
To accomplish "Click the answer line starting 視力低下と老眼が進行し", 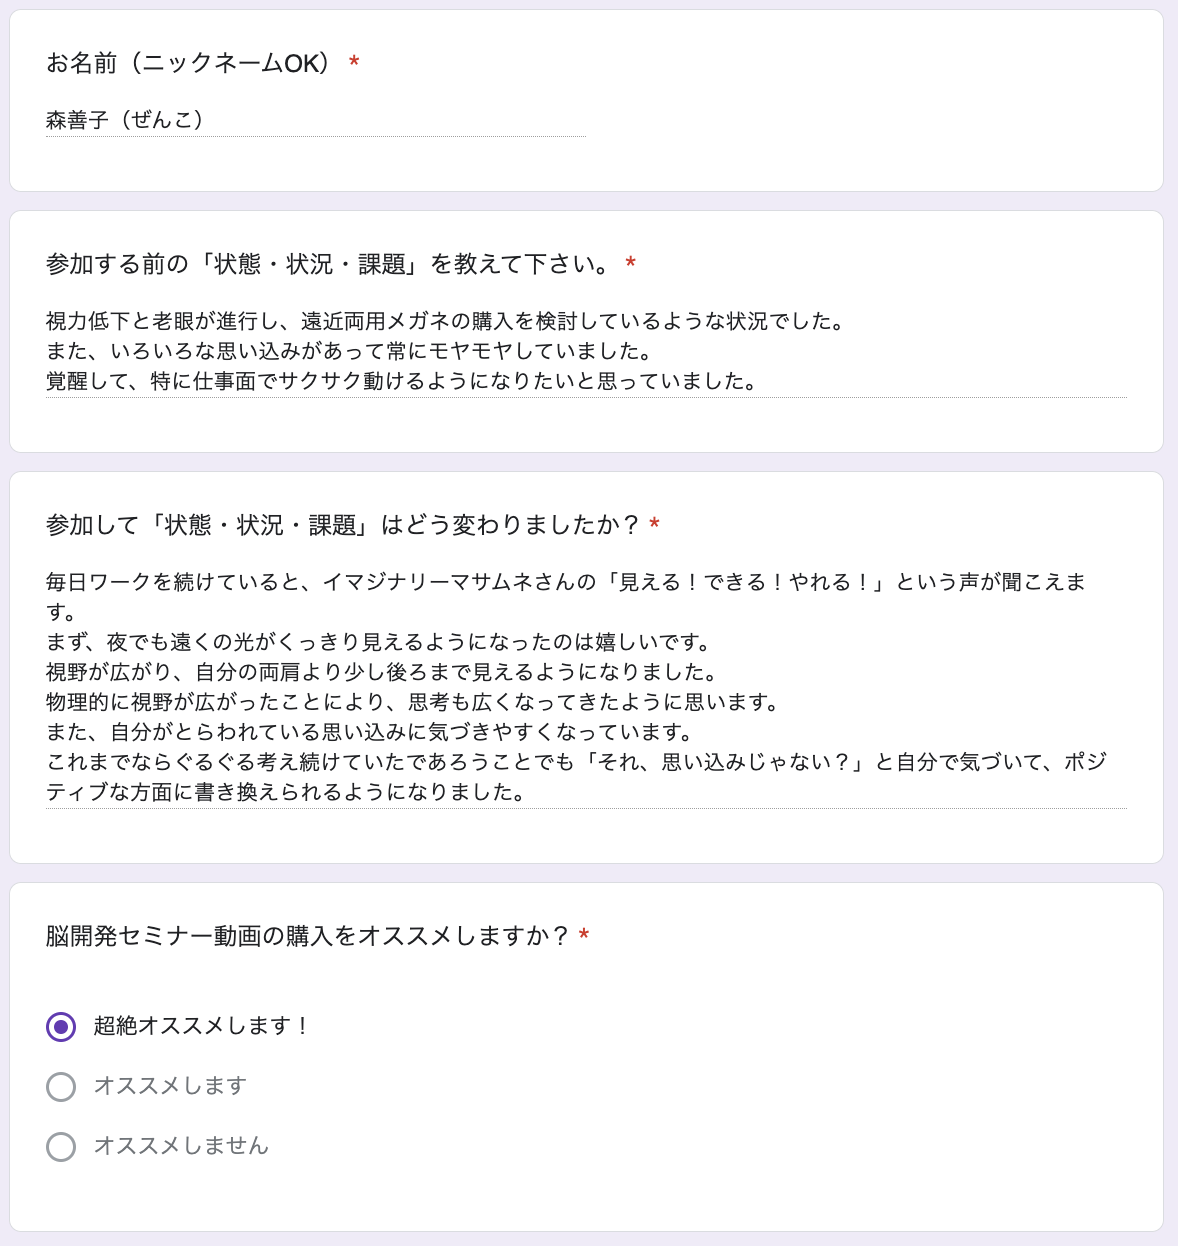I will point(448,321).
